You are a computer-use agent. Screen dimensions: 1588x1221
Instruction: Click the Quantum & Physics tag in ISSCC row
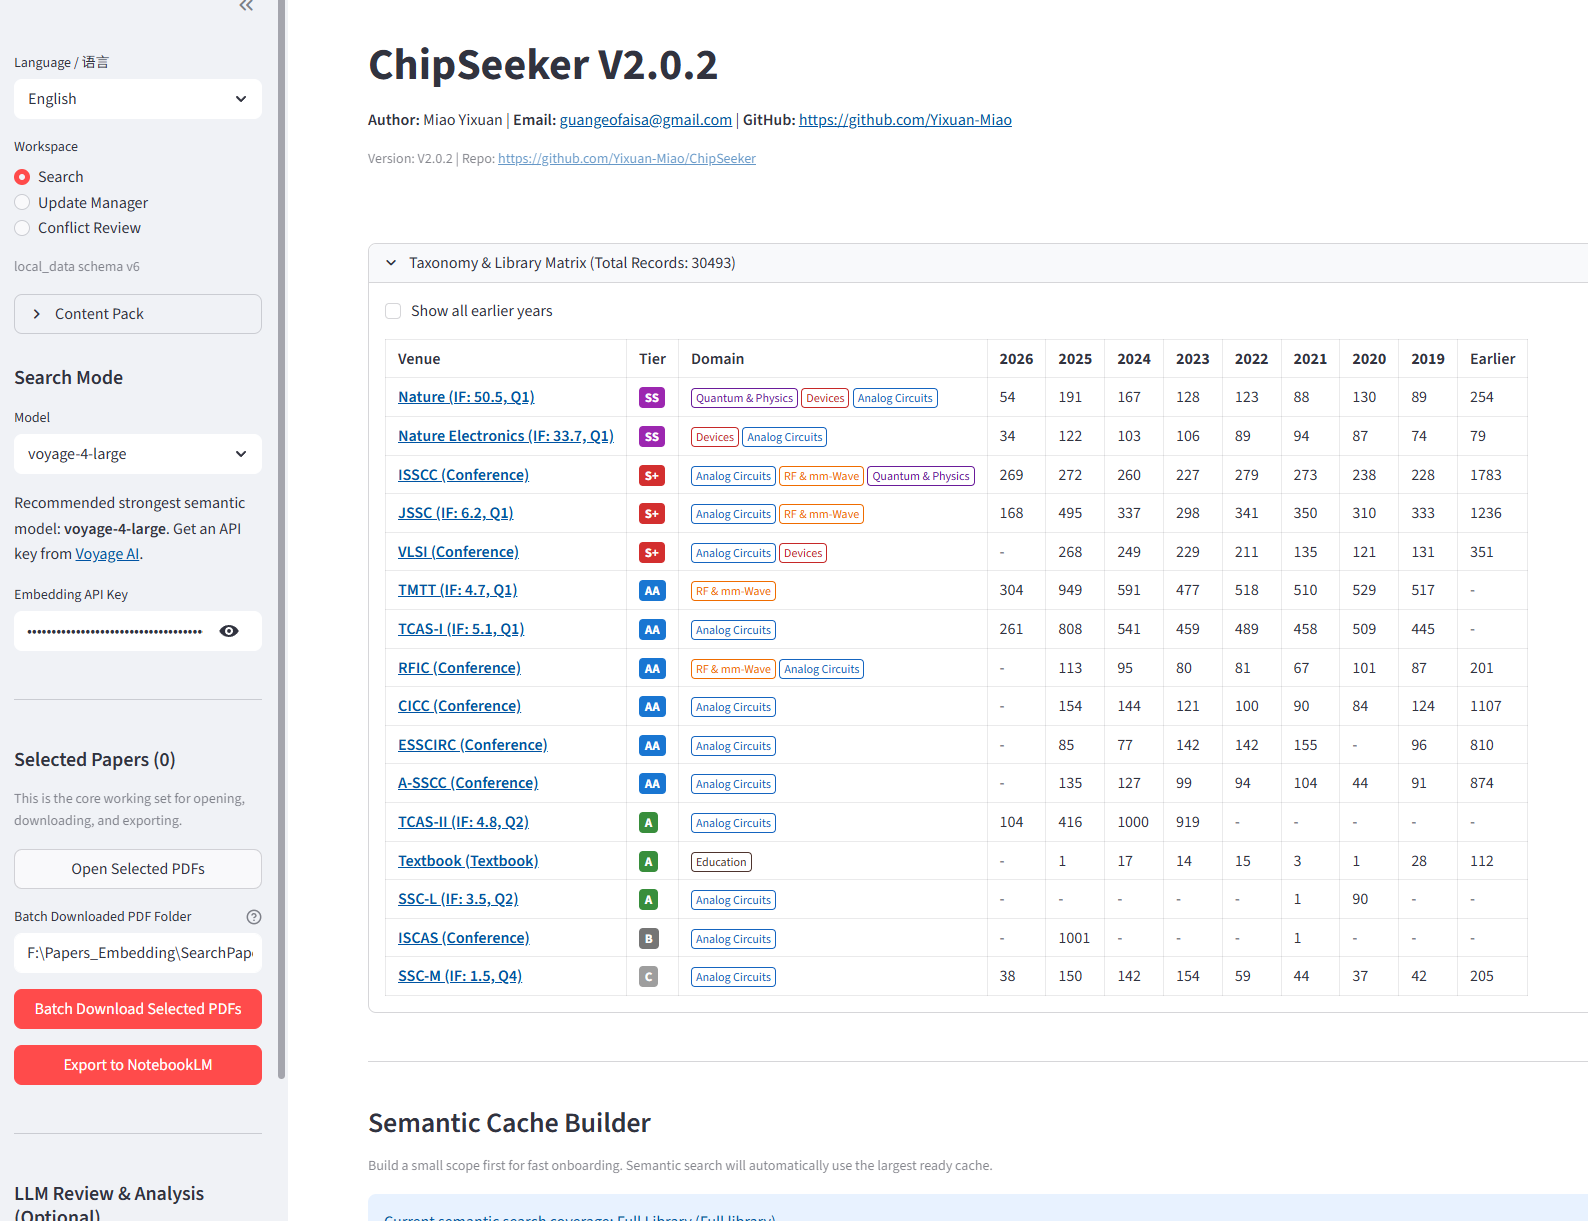tap(921, 476)
